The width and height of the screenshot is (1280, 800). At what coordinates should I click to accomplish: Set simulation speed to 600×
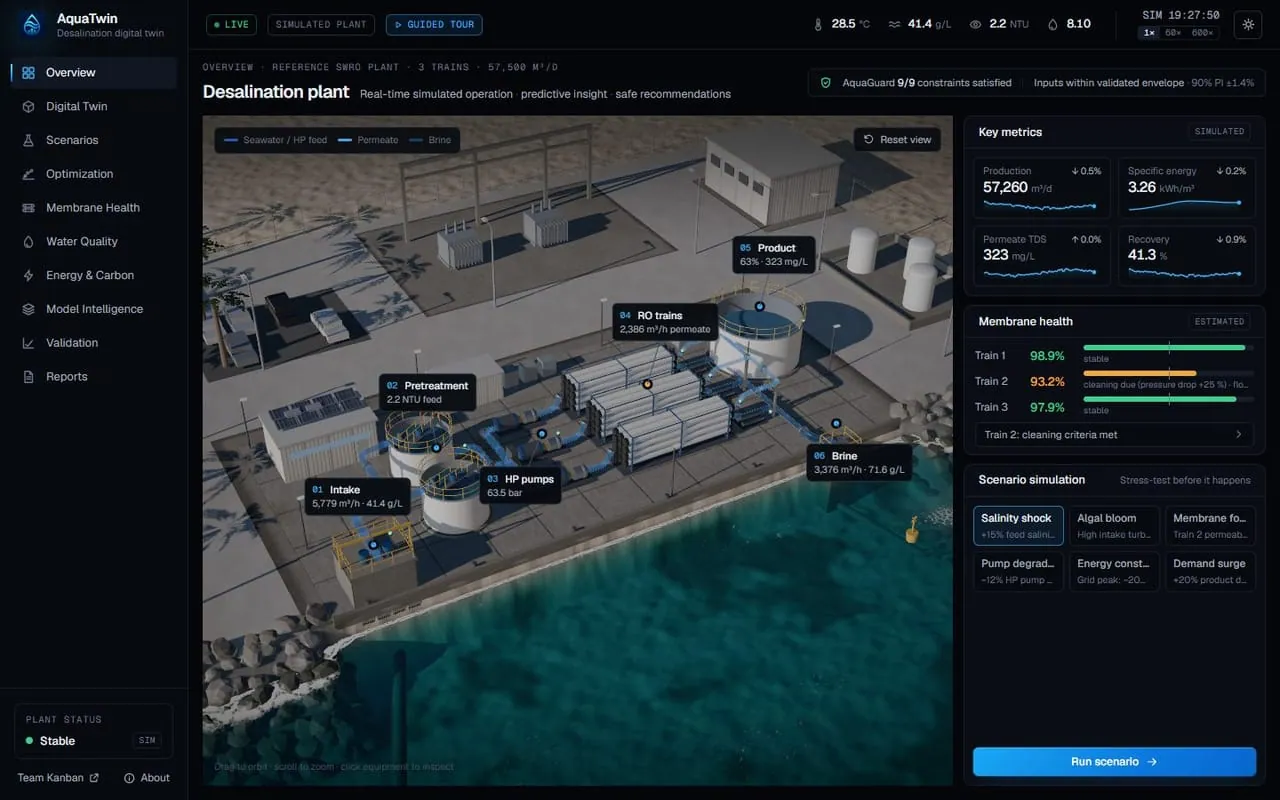click(1201, 33)
